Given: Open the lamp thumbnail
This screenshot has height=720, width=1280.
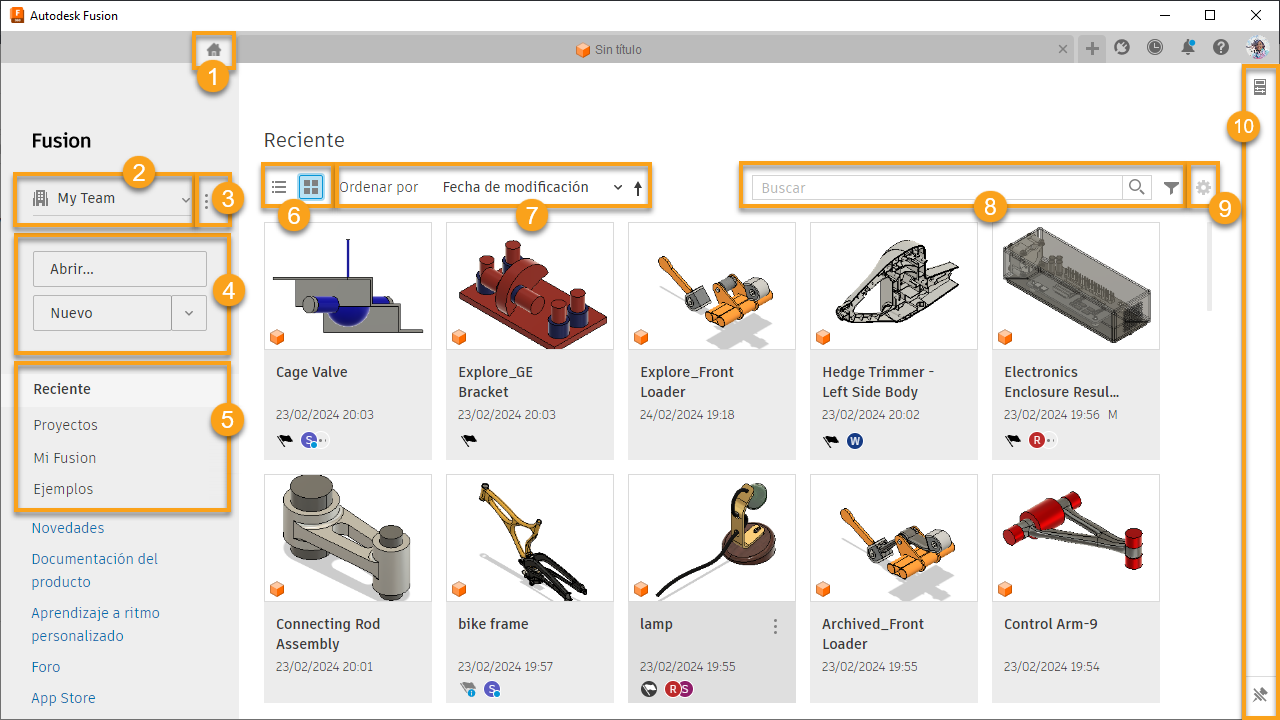Looking at the screenshot, I should click(x=712, y=537).
